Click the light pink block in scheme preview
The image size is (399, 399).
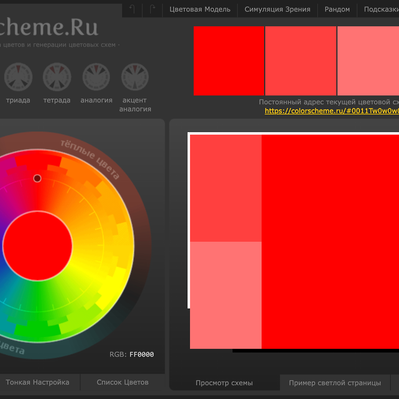click(226, 295)
